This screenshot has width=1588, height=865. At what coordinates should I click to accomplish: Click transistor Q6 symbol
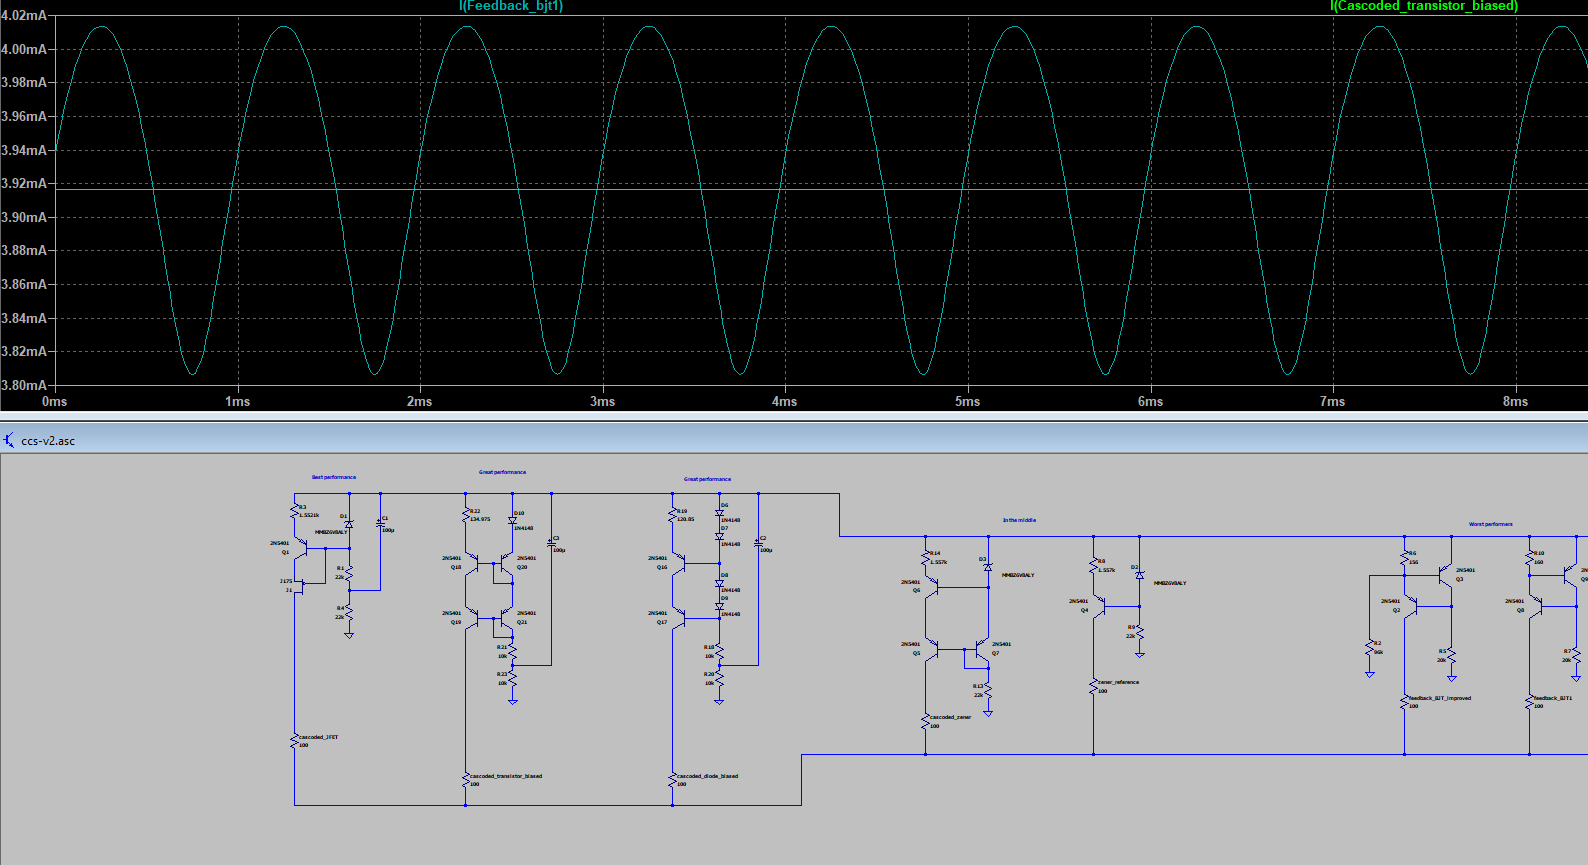point(931,588)
